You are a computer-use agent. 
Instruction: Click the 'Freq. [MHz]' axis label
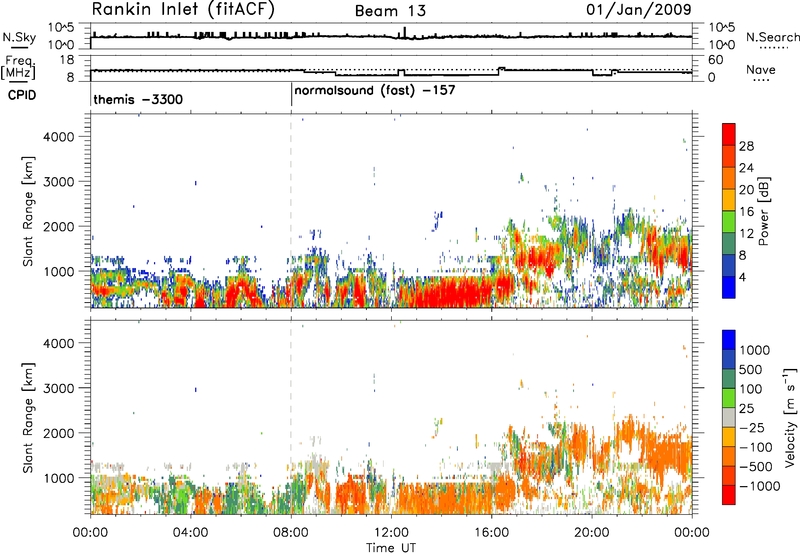point(19,68)
